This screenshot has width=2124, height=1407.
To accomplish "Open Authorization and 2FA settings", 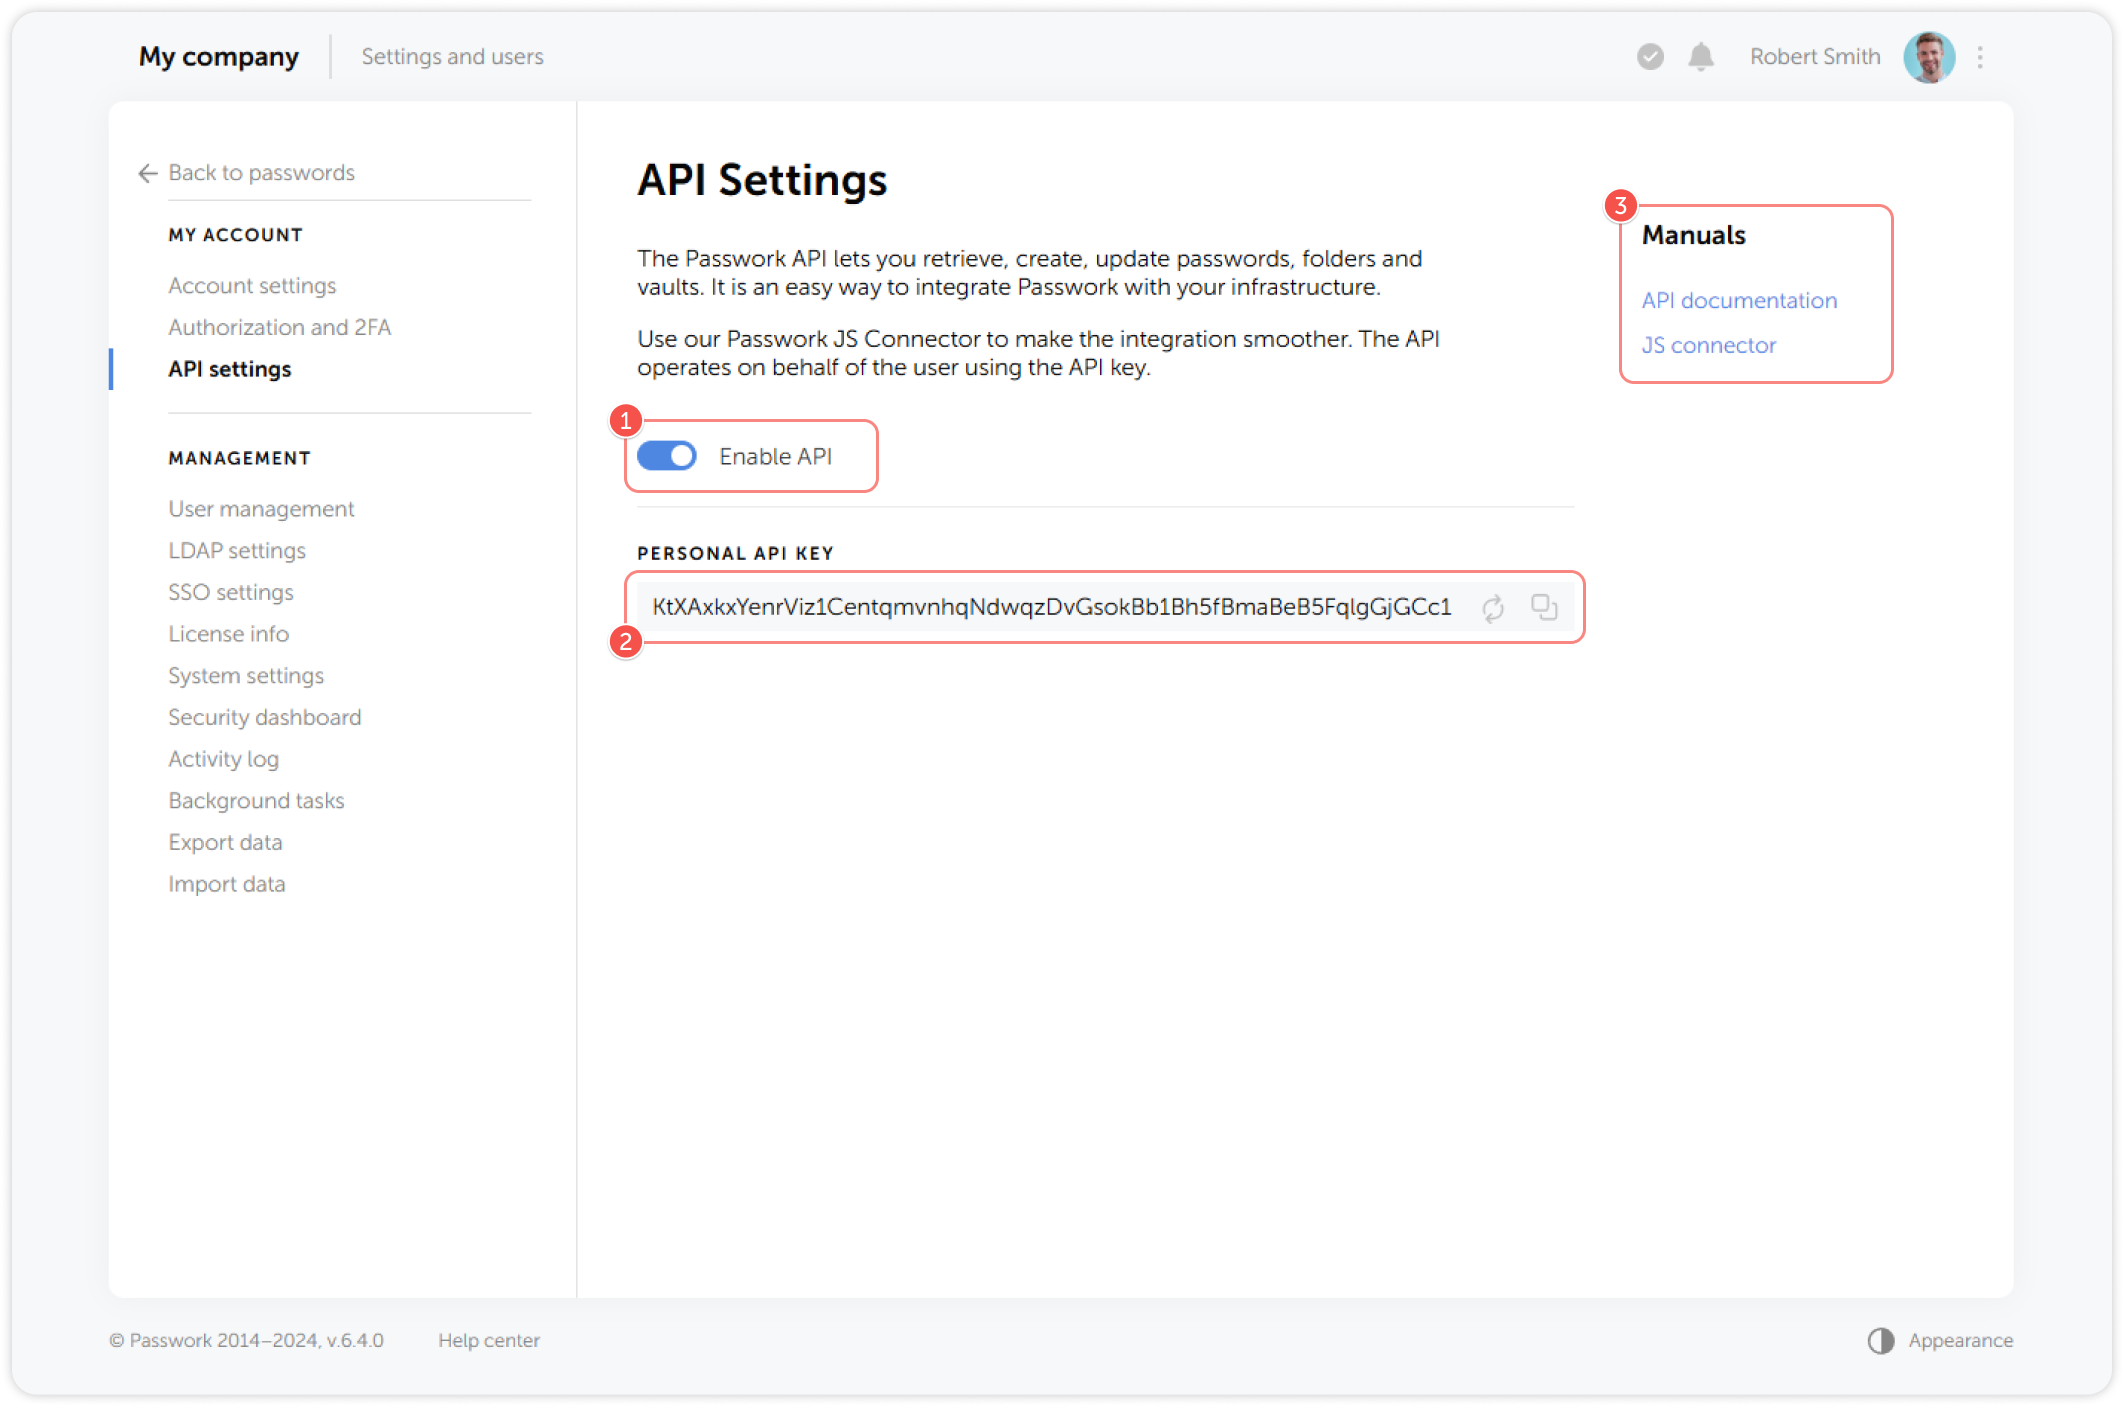I will tap(279, 327).
